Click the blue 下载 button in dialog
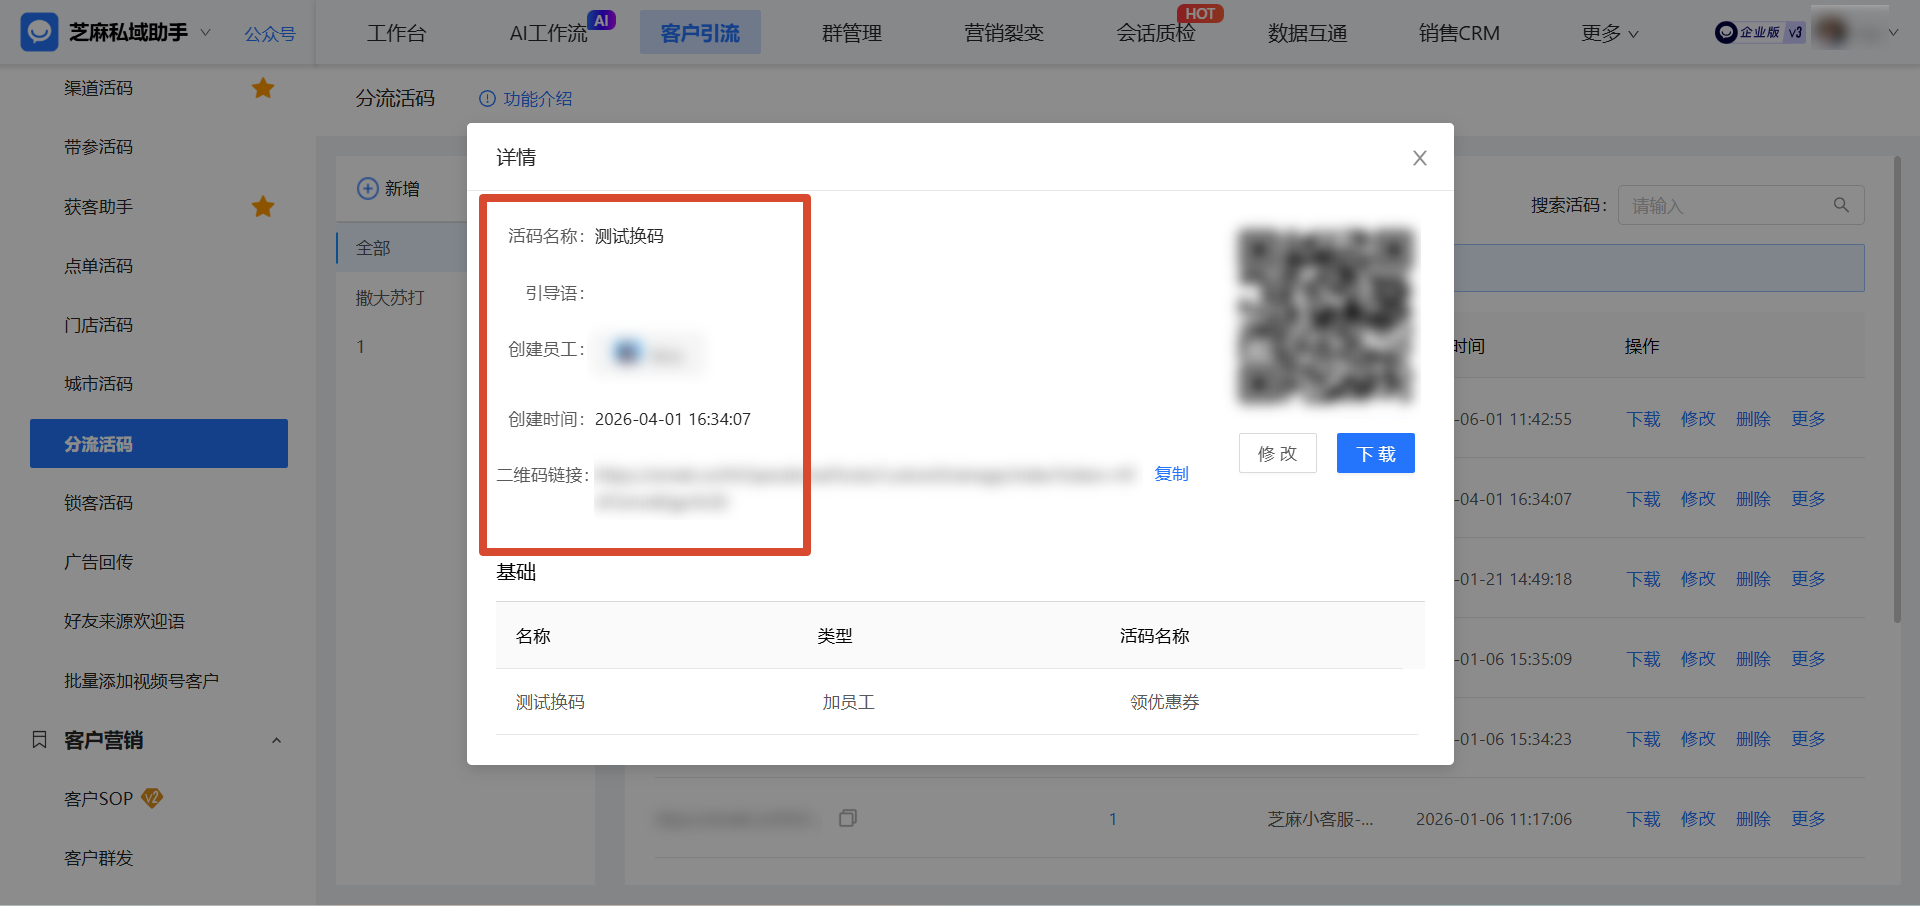The height and width of the screenshot is (906, 1920). [1375, 453]
